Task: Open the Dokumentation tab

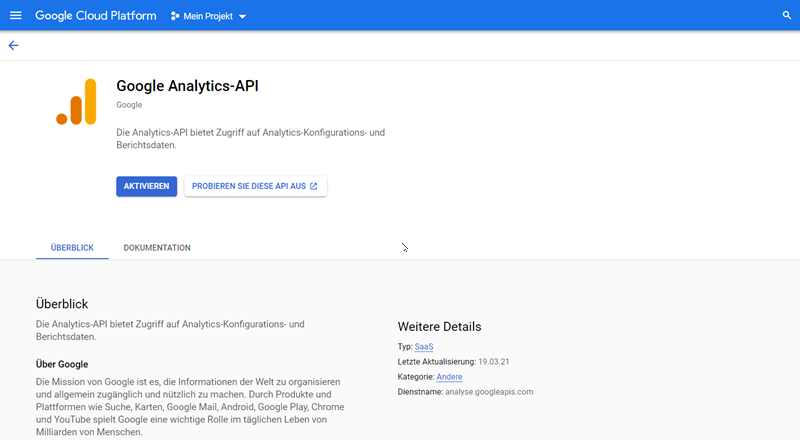Action: tap(157, 247)
